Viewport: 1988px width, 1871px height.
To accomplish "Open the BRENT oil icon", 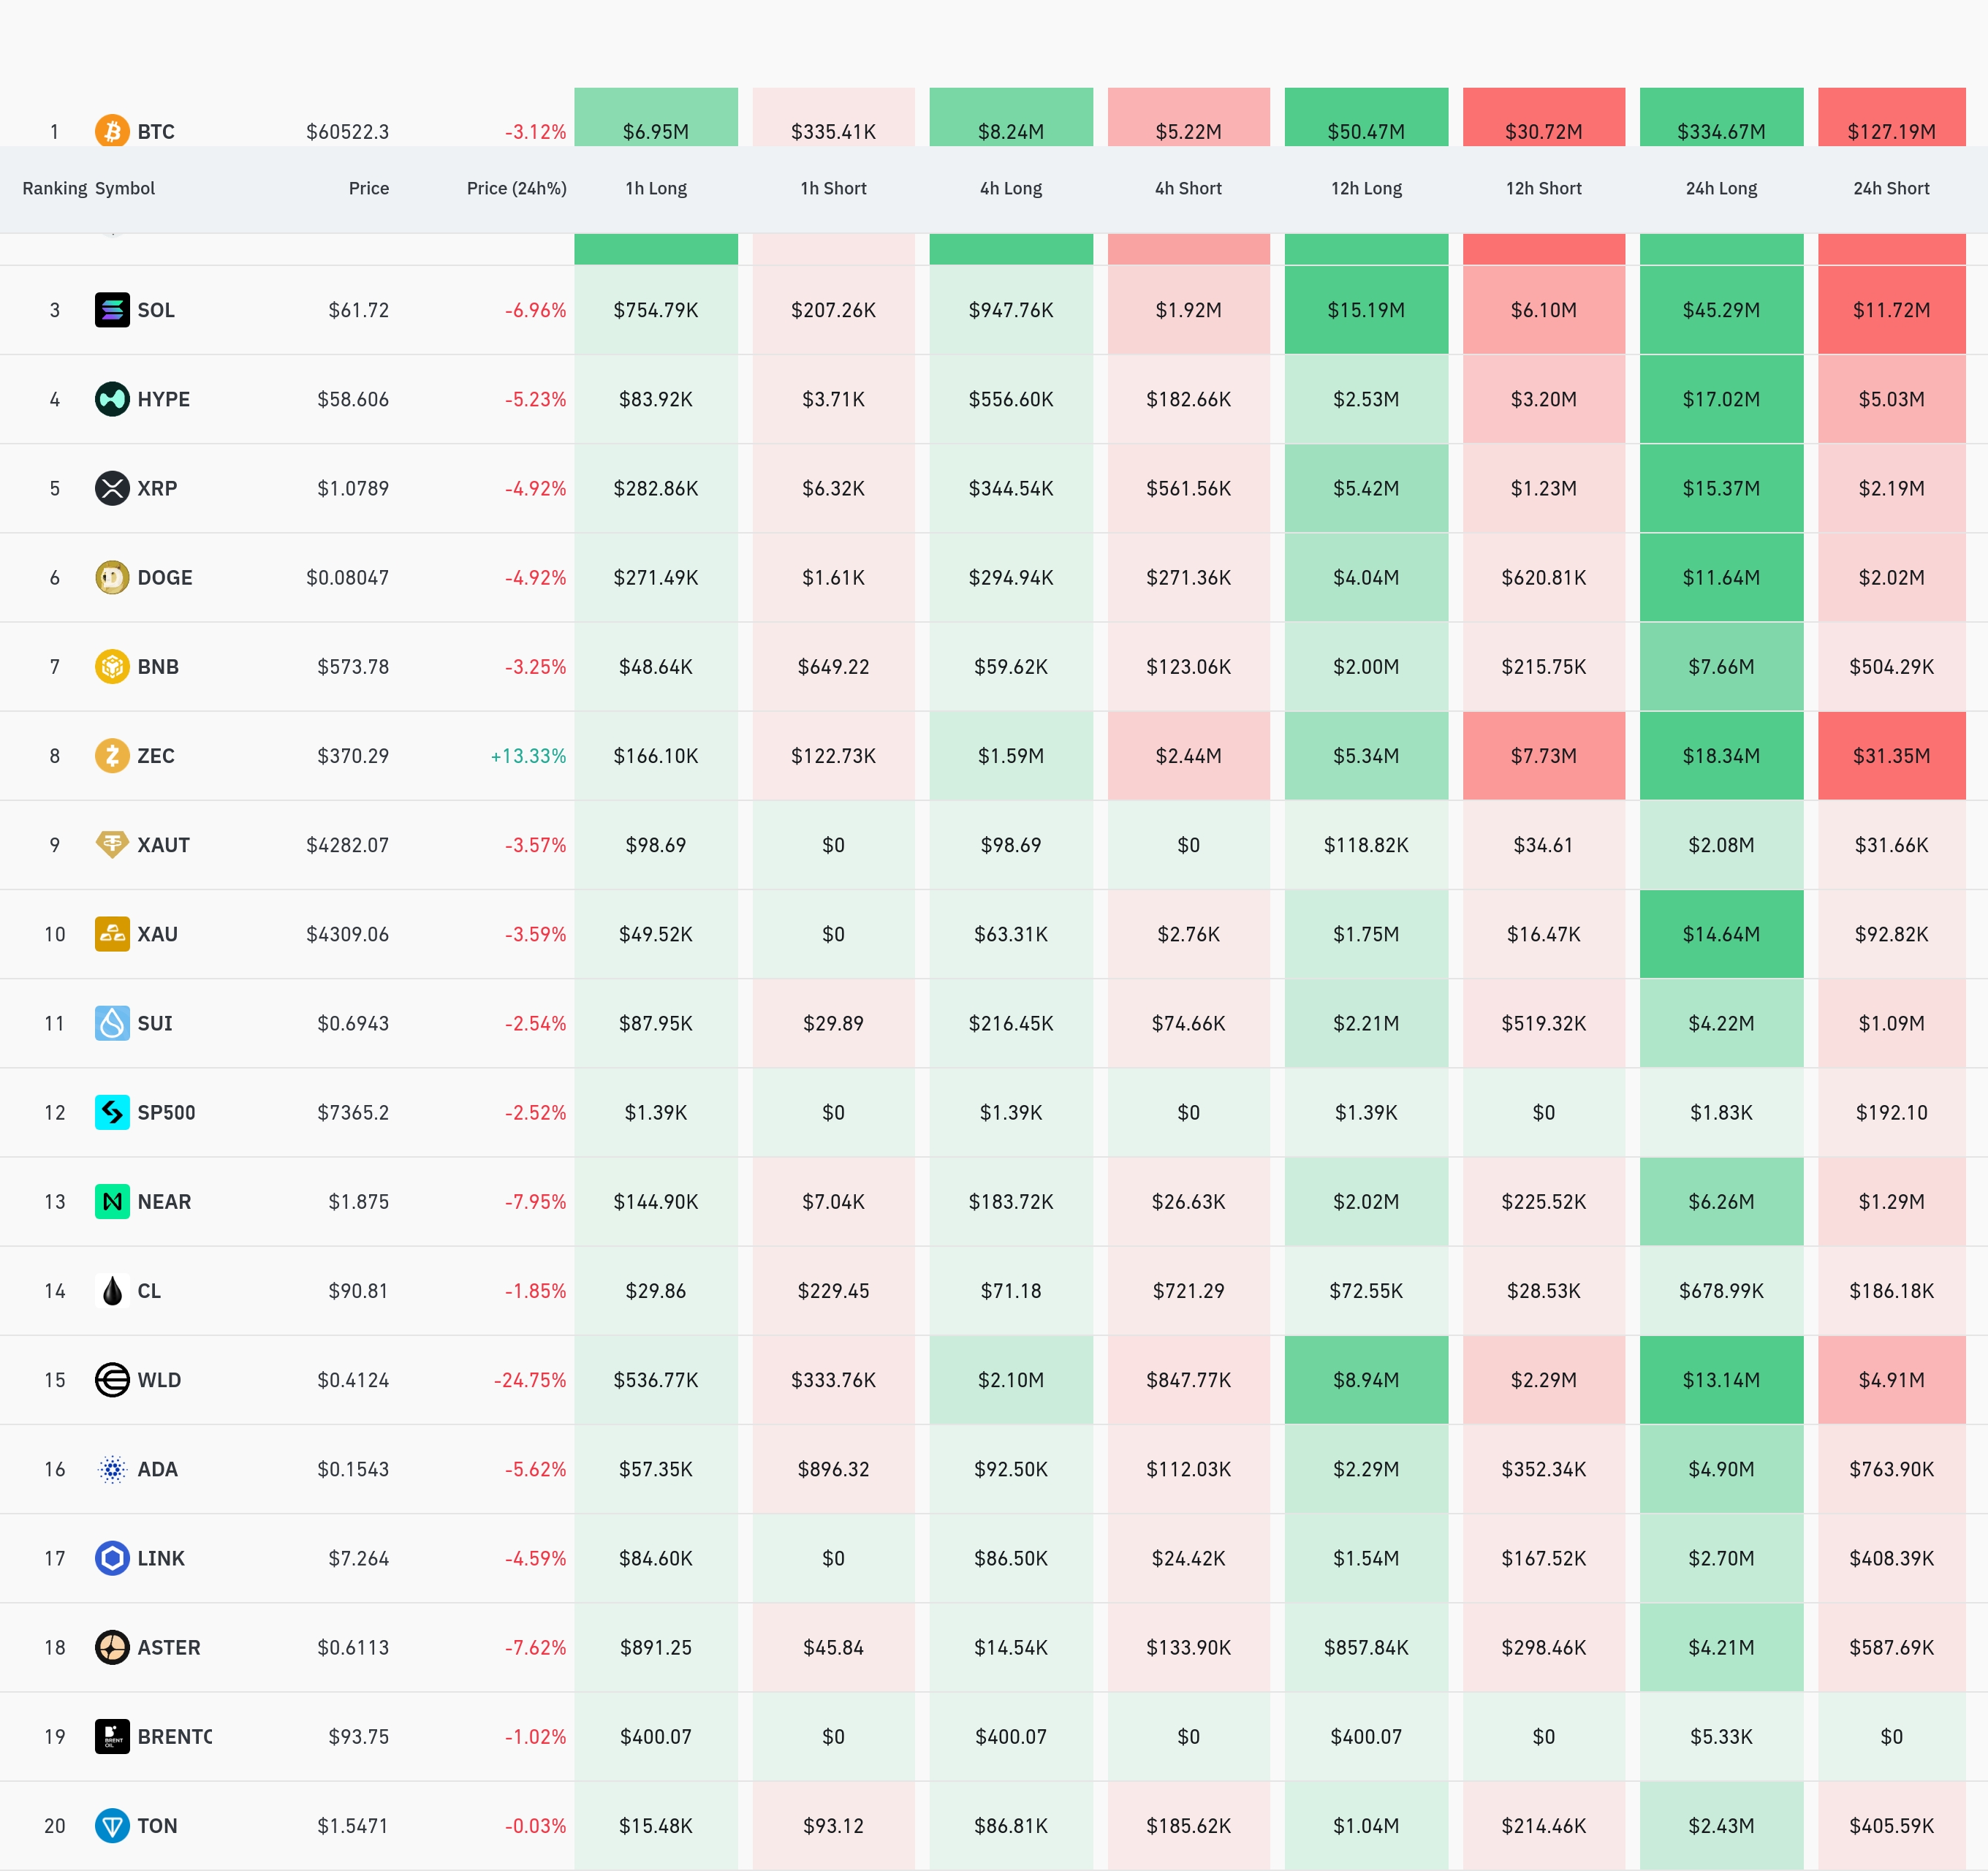I will (x=112, y=1736).
